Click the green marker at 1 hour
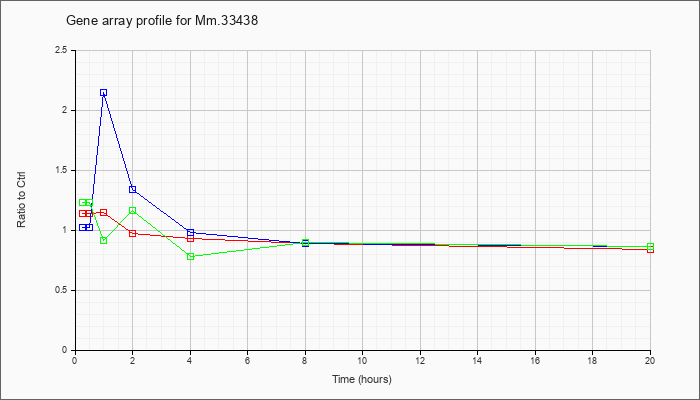Viewport: 700px width, 400px height. coord(104,240)
